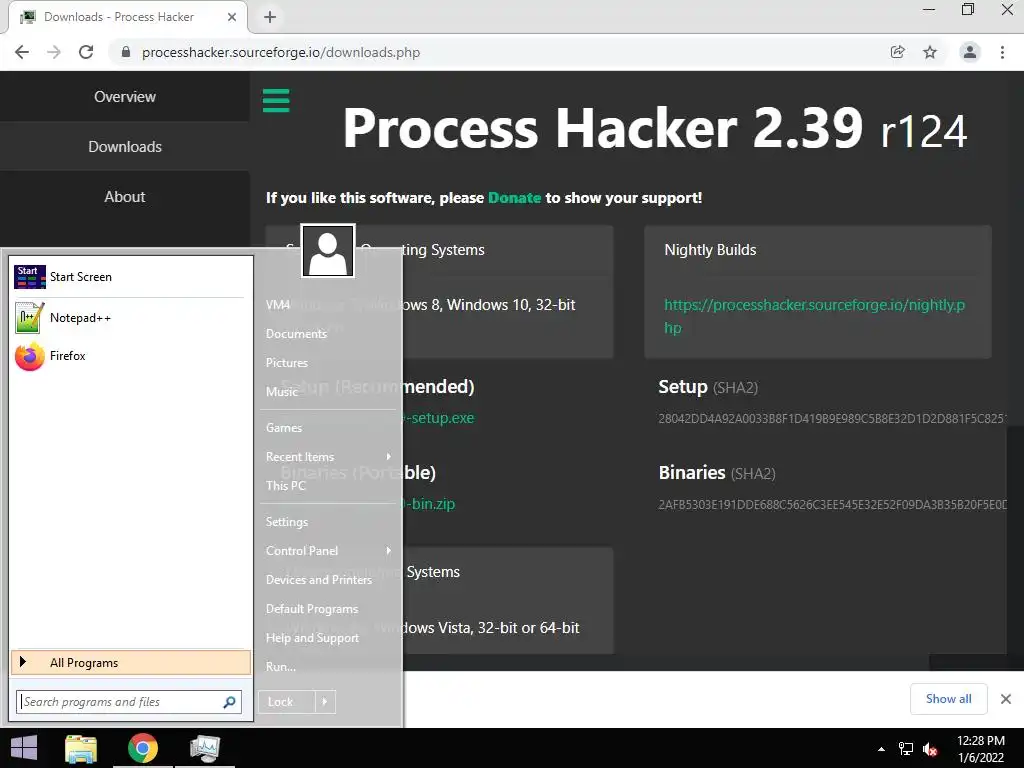Click the Nightly Builds heading
The height and width of the screenshot is (768, 1024).
(711, 250)
